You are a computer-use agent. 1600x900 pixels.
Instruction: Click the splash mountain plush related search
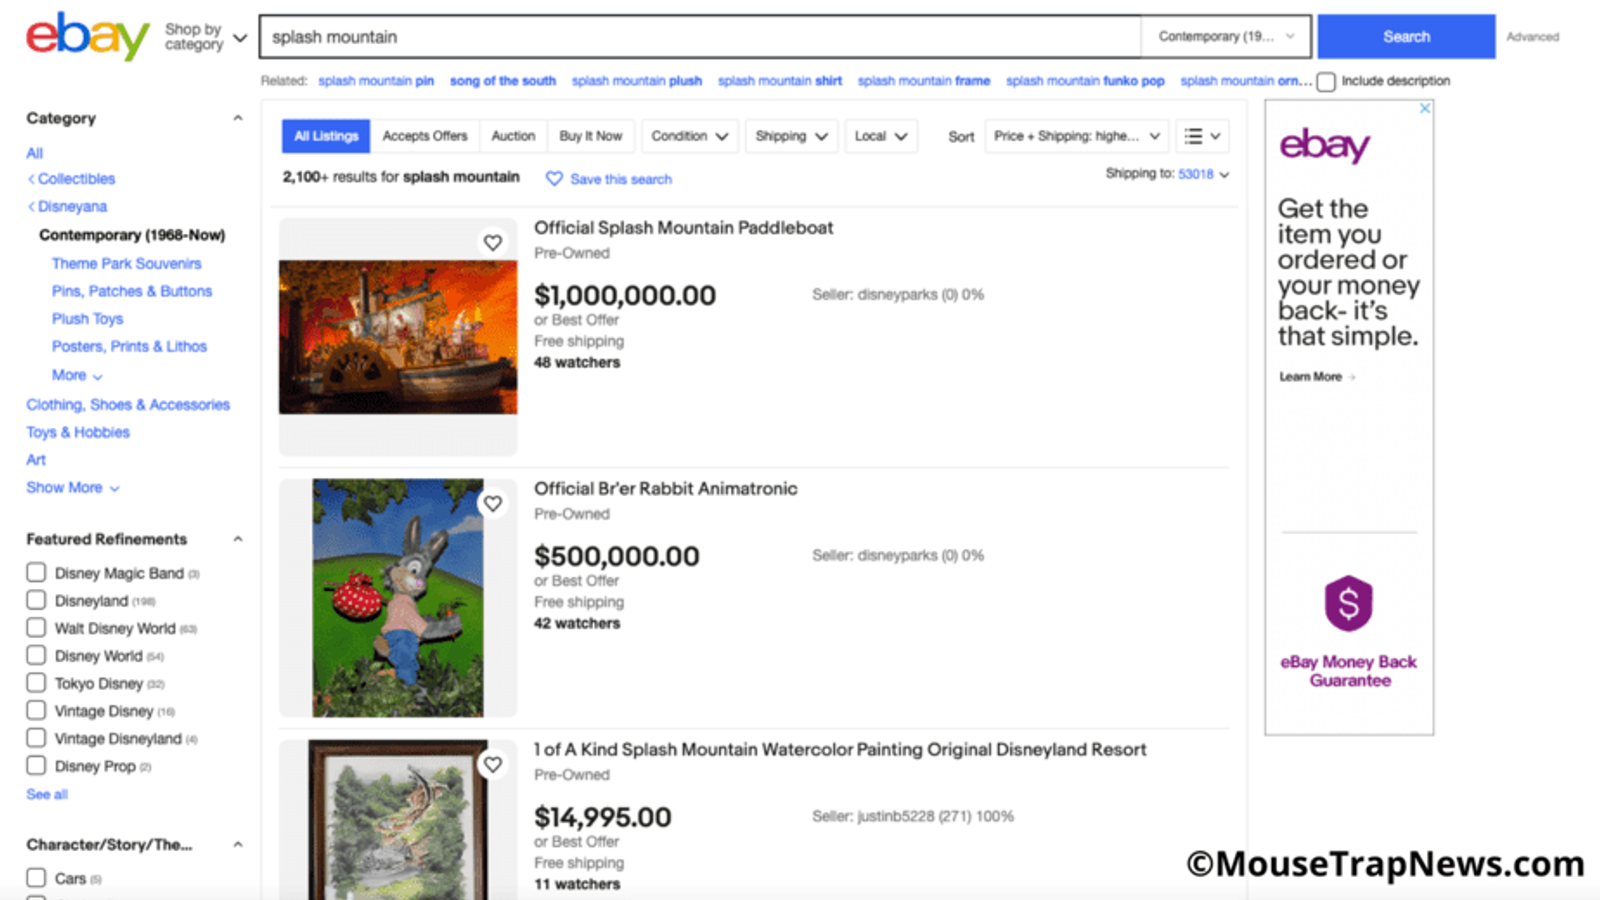point(637,81)
